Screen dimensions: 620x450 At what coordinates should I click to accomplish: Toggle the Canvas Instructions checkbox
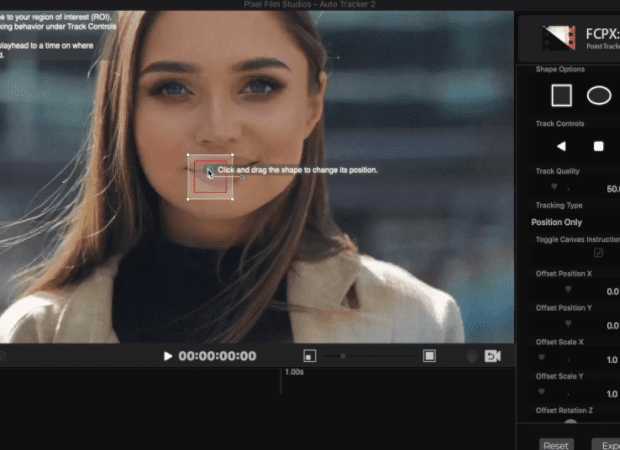point(598,253)
